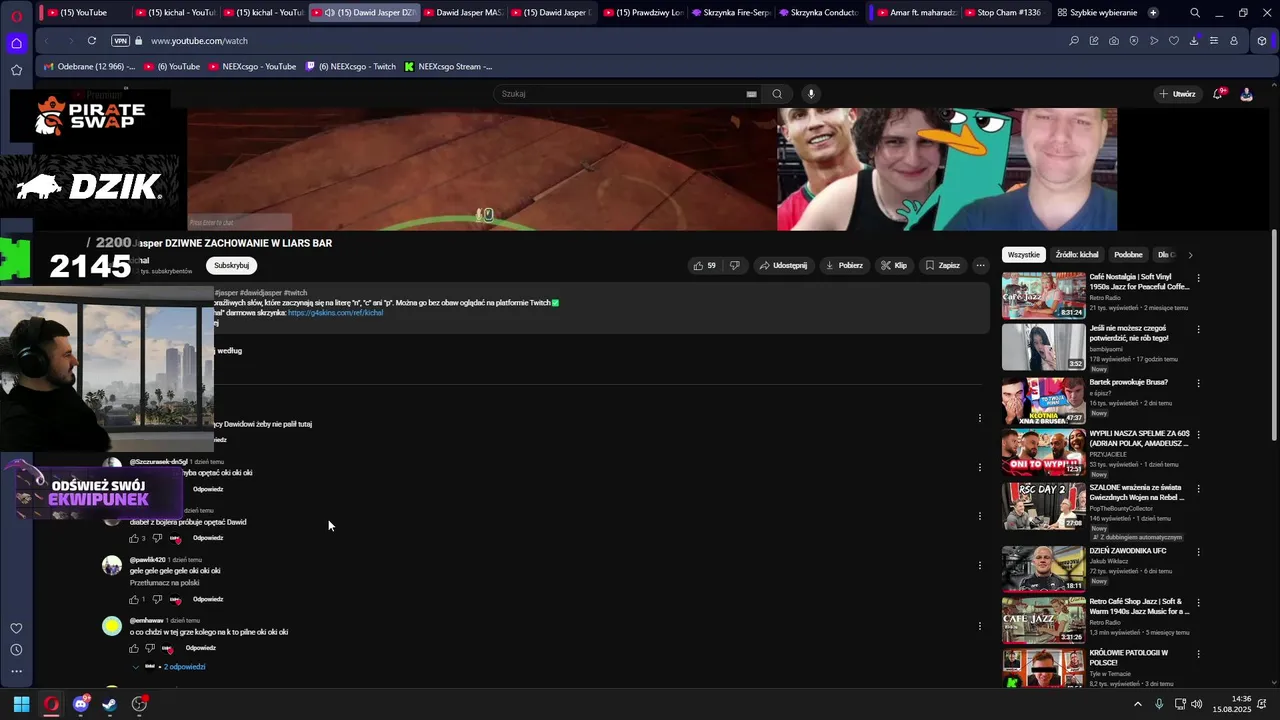Open the new tab plus button
Image resolution: width=1280 pixels, height=720 pixels.
coord(1153,12)
